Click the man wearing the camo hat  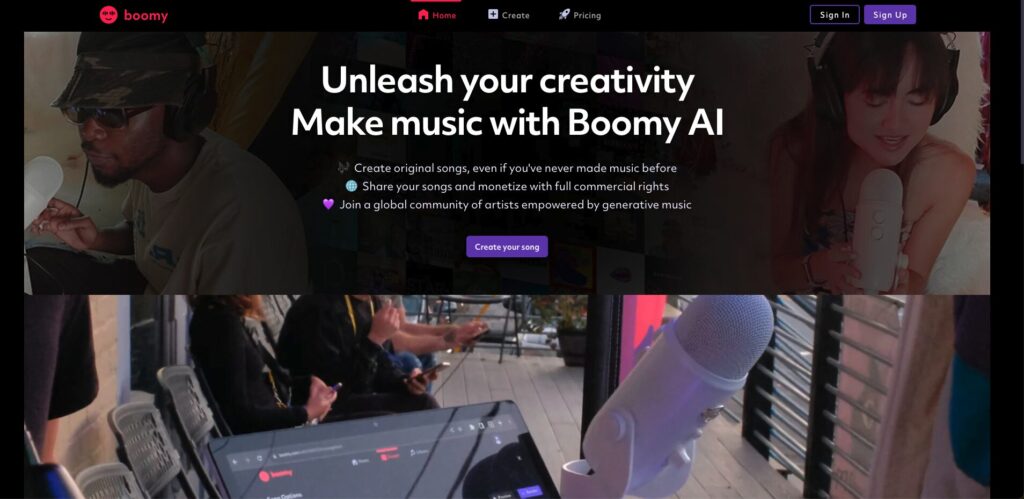click(163, 163)
